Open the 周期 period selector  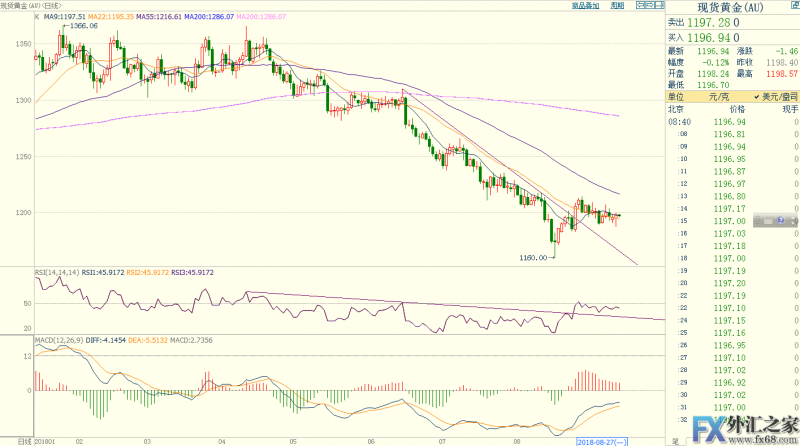(x=616, y=6)
